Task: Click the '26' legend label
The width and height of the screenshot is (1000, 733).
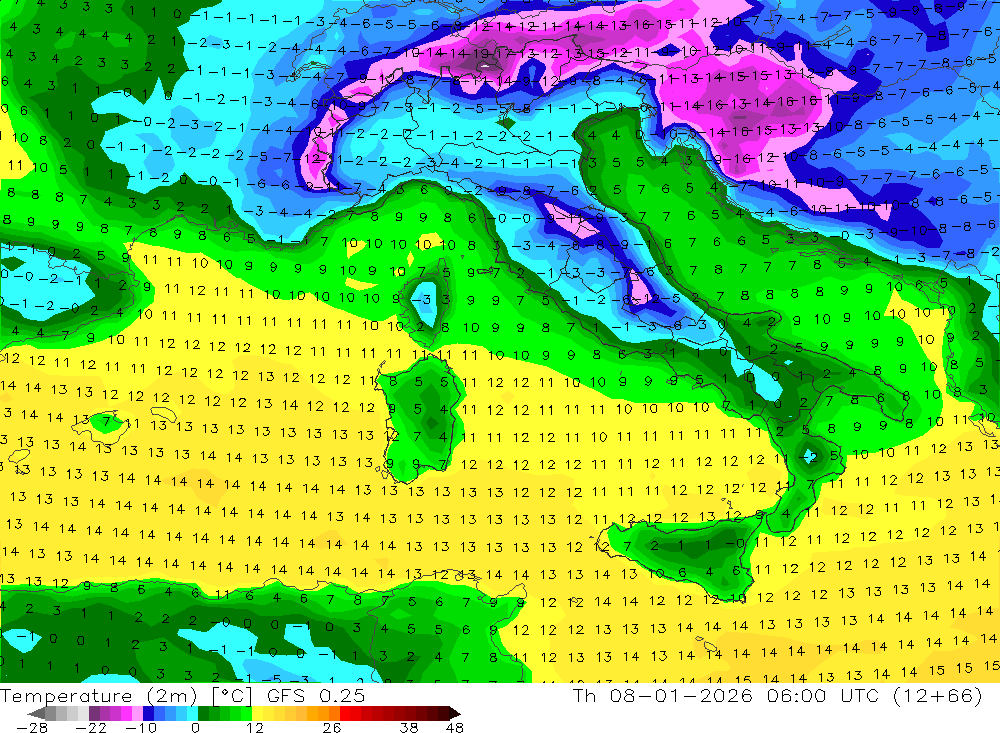Action: [x=332, y=728]
